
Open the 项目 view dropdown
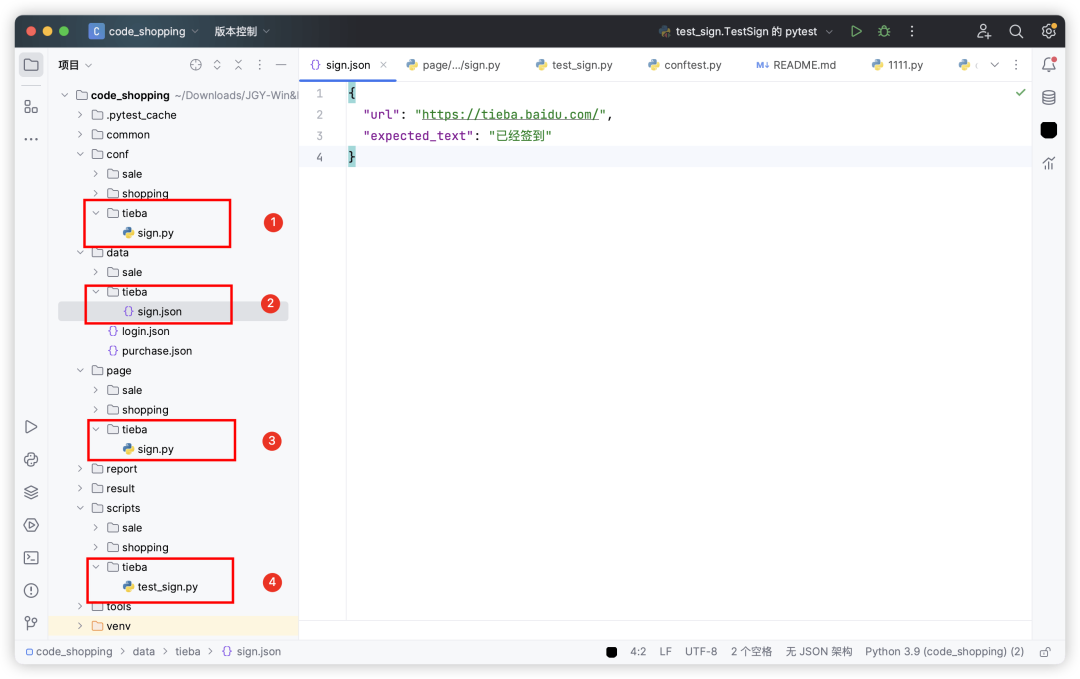[x=75, y=65]
